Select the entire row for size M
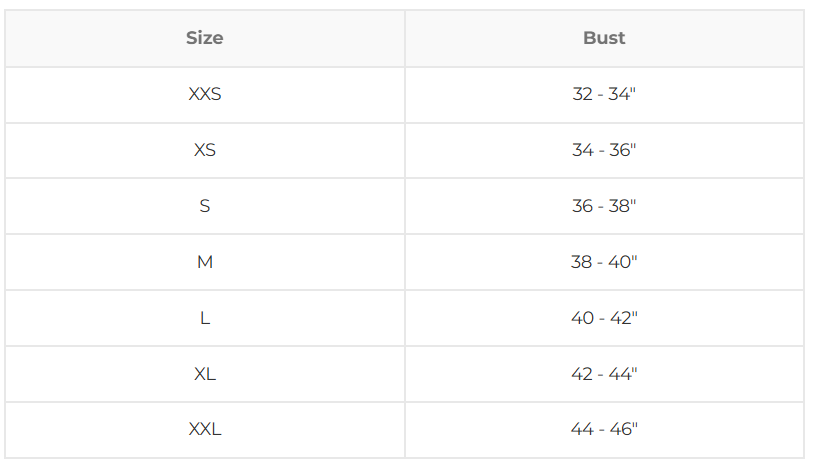The width and height of the screenshot is (815, 473). click(x=404, y=262)
